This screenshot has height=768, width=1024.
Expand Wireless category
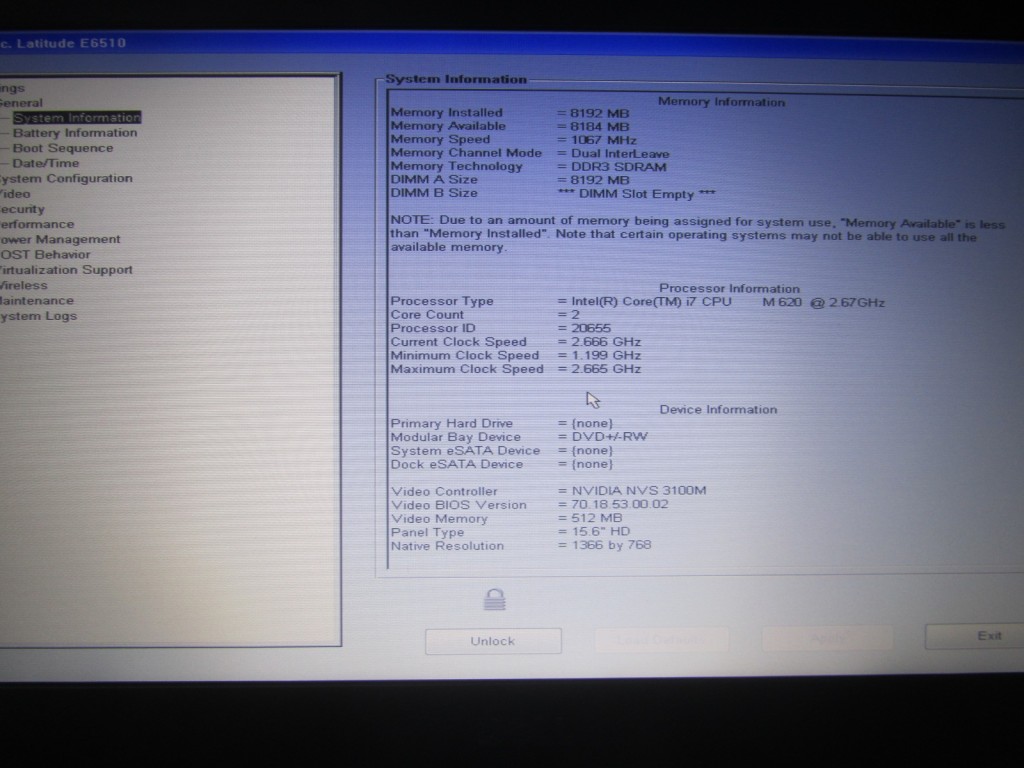(x=24, y=285)
